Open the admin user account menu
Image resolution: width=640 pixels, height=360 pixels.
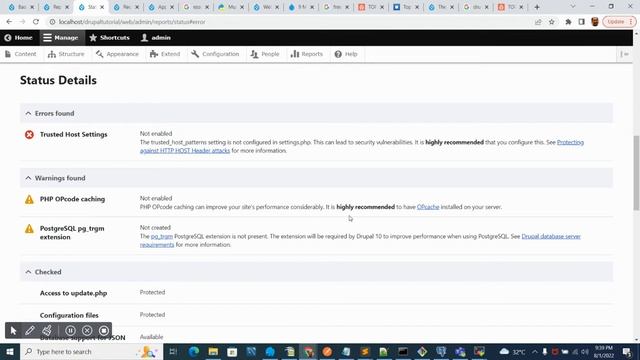click(156, 38)
